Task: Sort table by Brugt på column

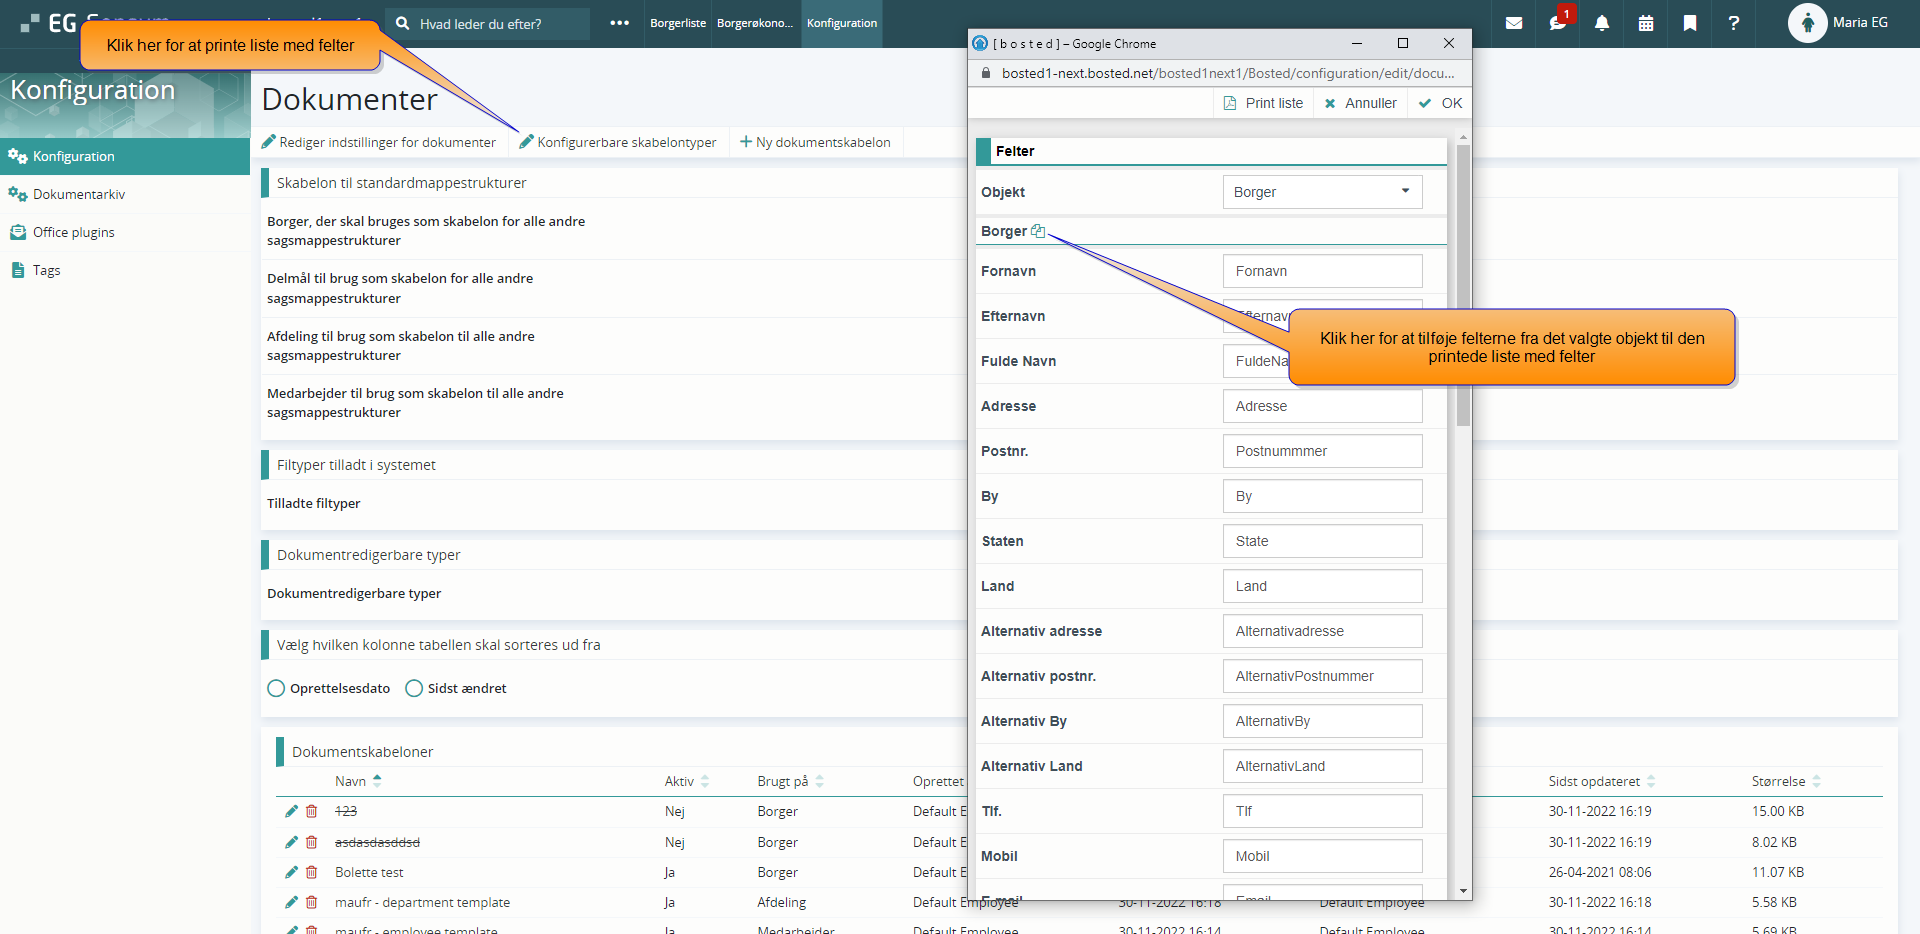Action: pos(790,781)
